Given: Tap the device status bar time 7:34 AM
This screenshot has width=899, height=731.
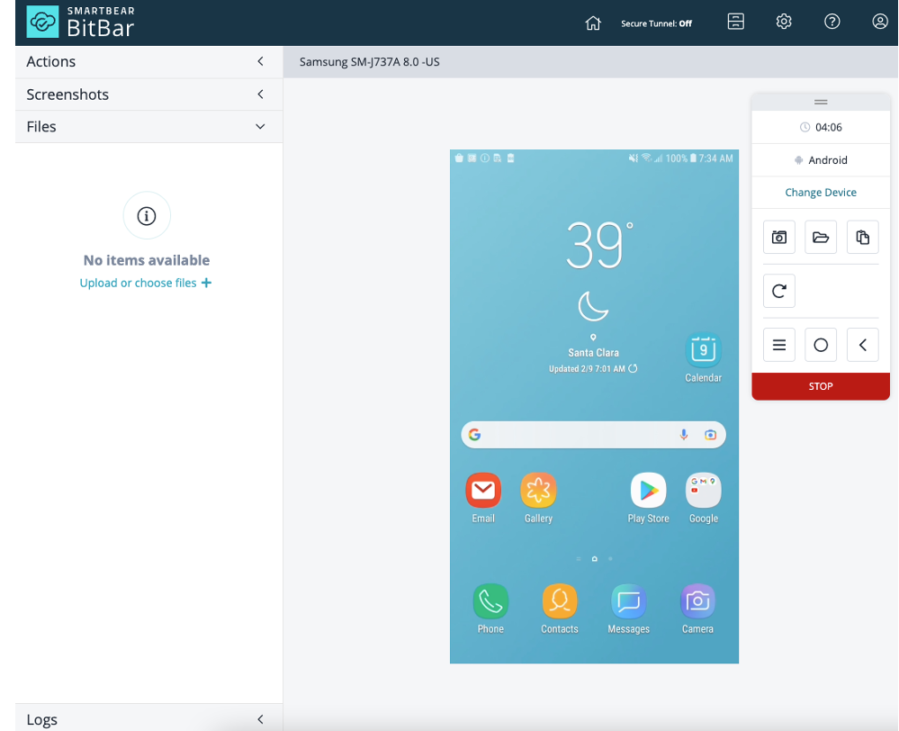Looking at the screenshot, I should (x=716, y=158).
